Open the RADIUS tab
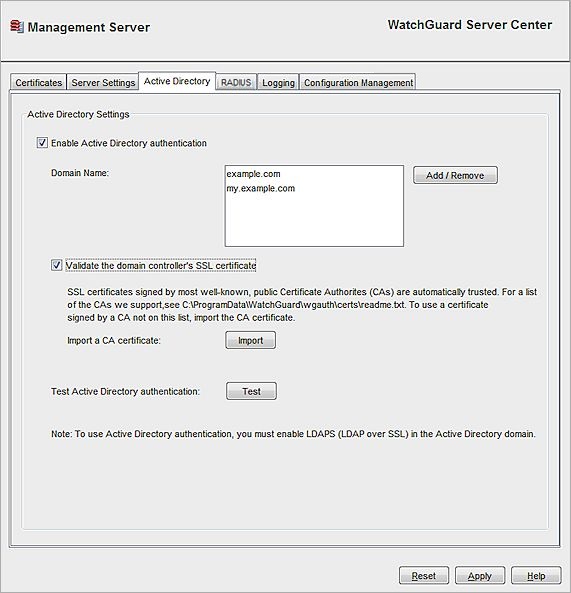Image resolution: width=571 pixels, height=593 pixels. (236, 82)
